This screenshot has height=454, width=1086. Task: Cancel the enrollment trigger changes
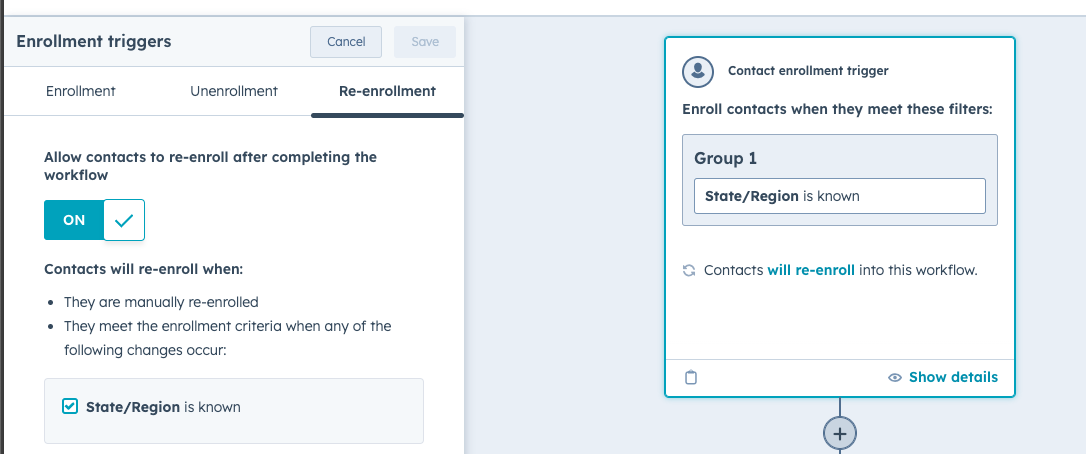tap(346, 42)
